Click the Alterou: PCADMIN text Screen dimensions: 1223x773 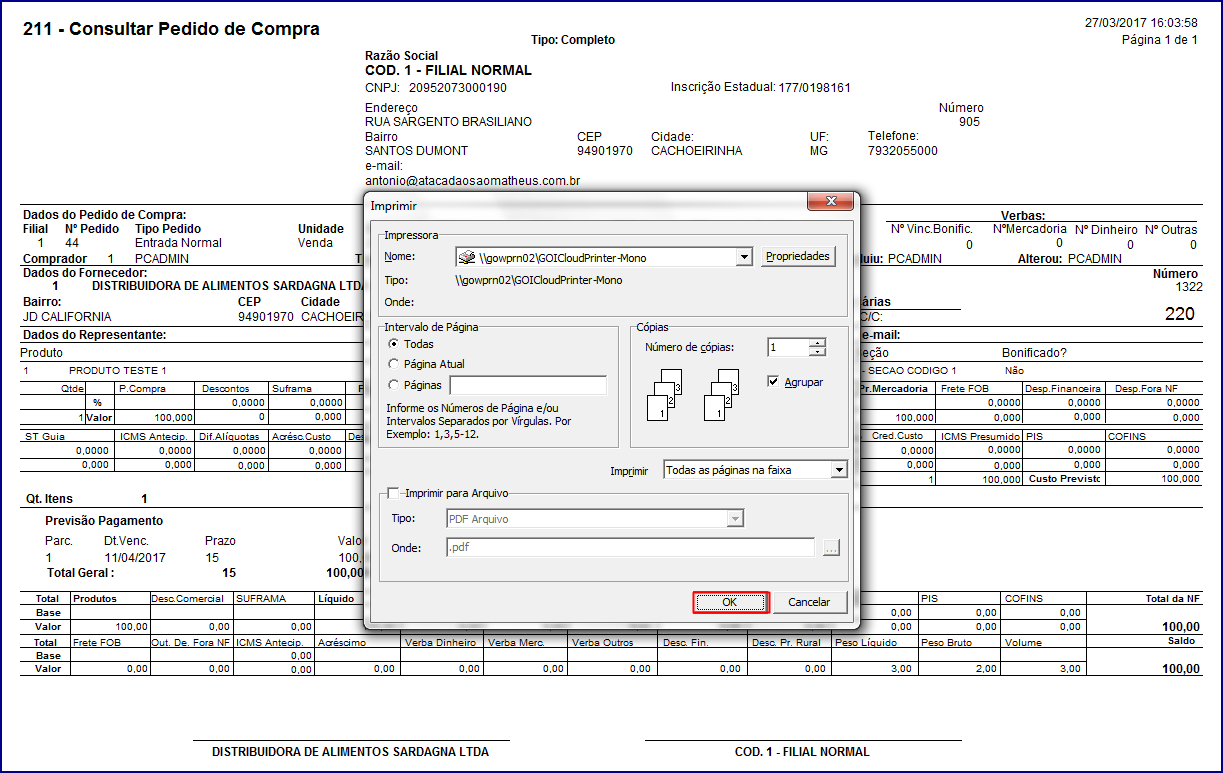pyautogui.click(x=1070, y=258)
